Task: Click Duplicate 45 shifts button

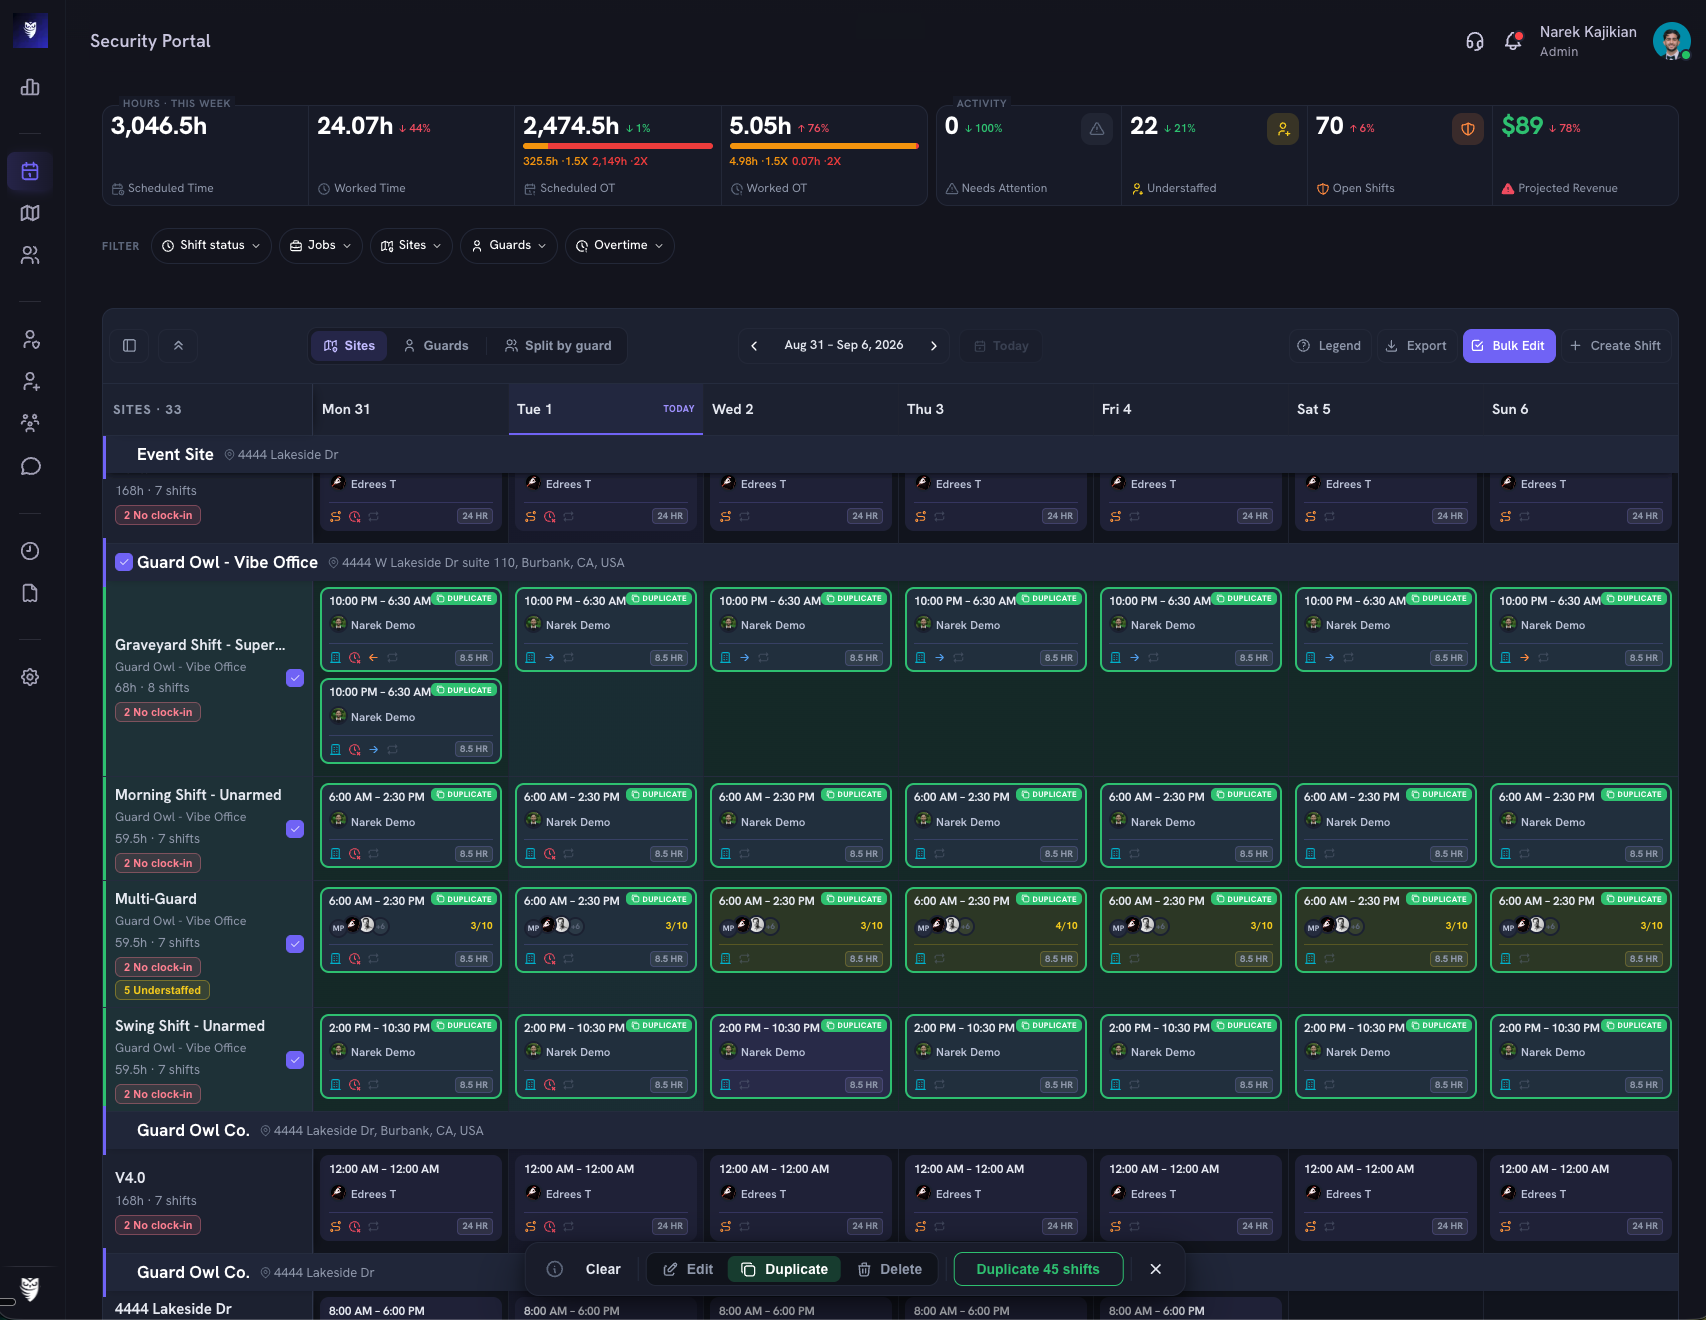Action: click(1038, 1269)
